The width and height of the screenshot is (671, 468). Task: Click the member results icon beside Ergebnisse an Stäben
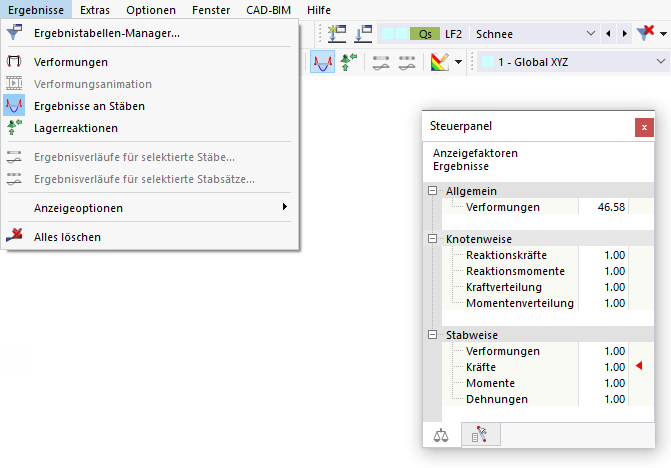(x=14, y=106)
